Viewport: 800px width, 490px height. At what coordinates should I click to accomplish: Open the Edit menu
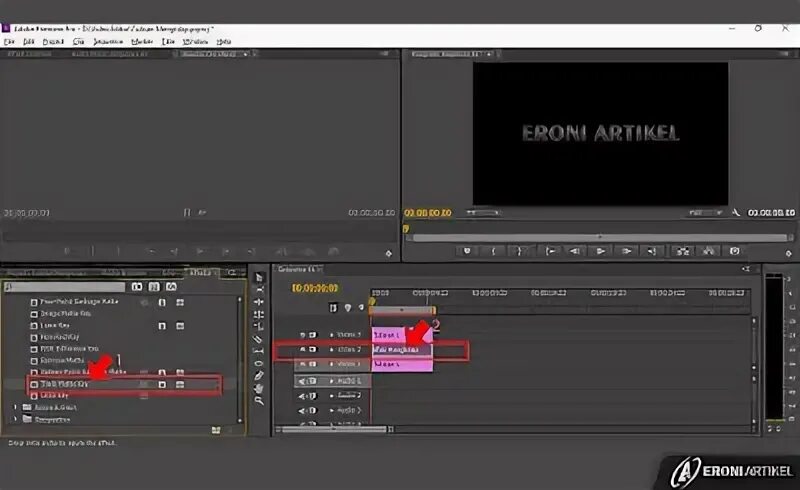click(x=29, y=41)
